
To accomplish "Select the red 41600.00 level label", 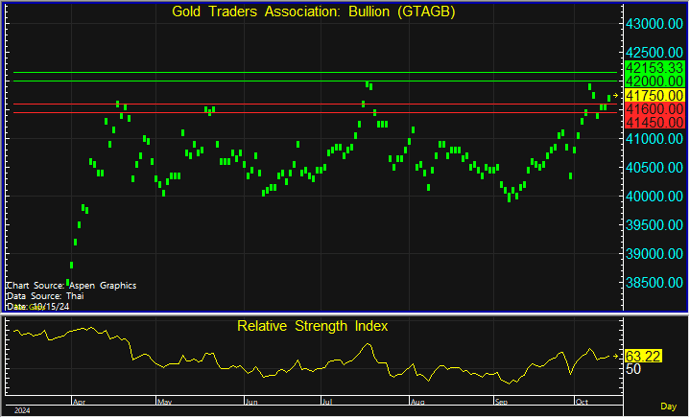I will 655,108.
